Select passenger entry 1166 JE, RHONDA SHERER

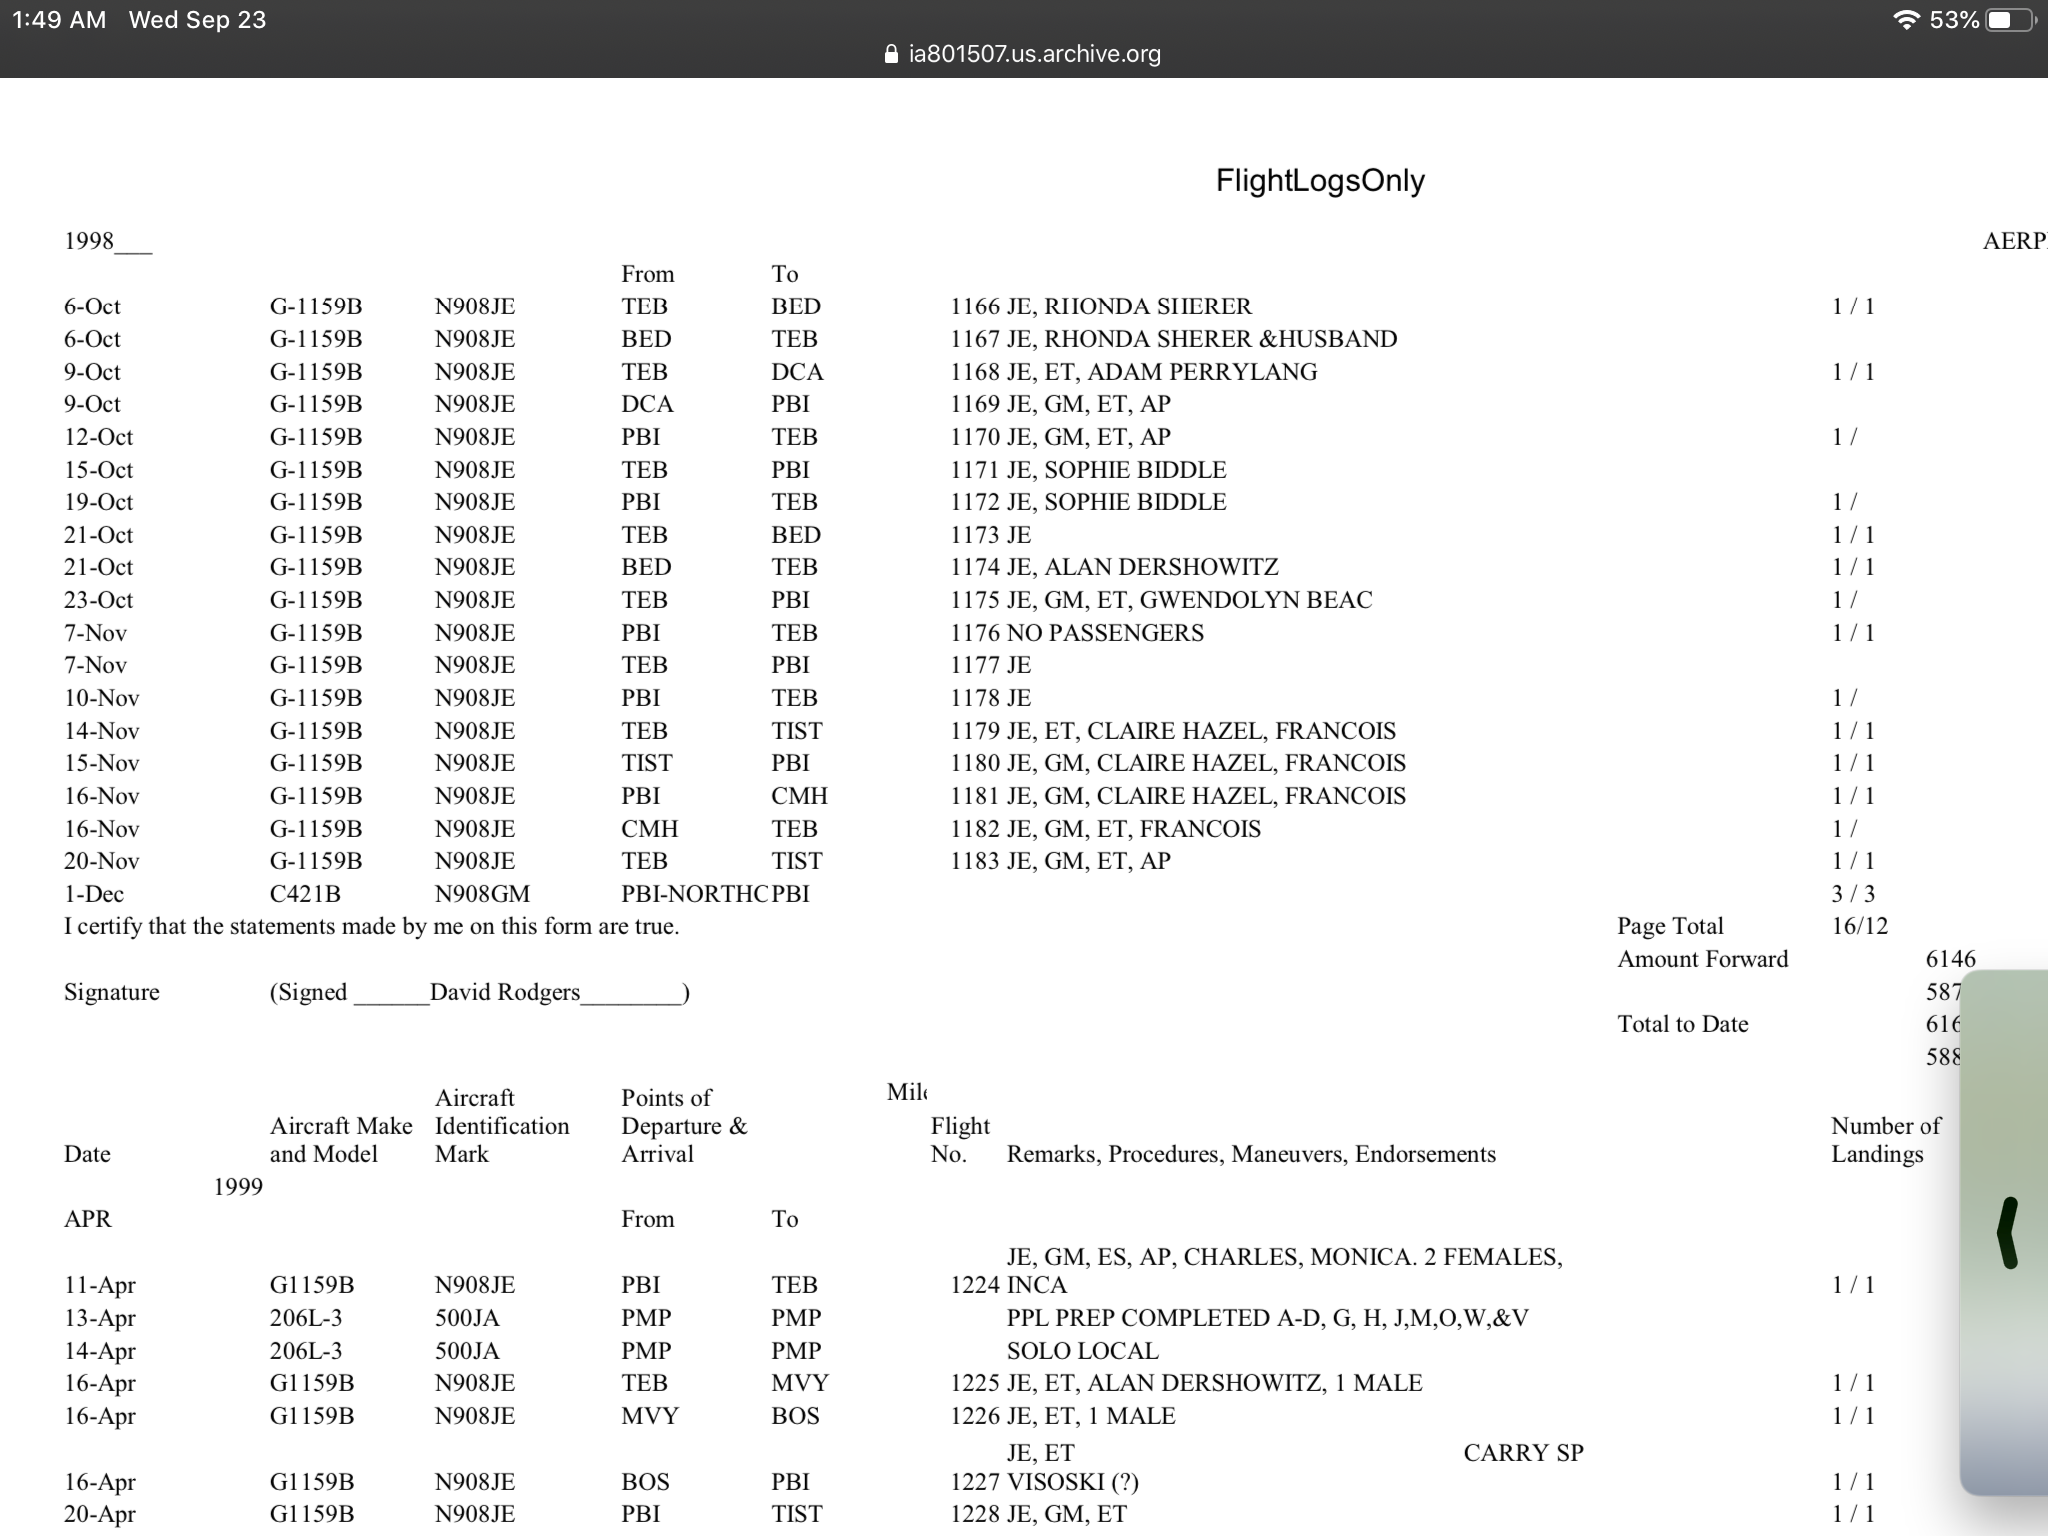point(1101,307)
